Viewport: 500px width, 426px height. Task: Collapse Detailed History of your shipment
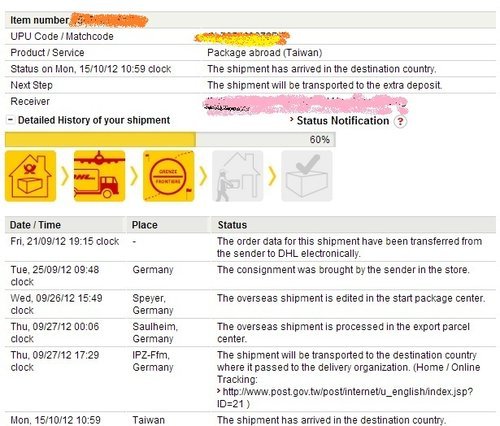[x=10, y=120]
